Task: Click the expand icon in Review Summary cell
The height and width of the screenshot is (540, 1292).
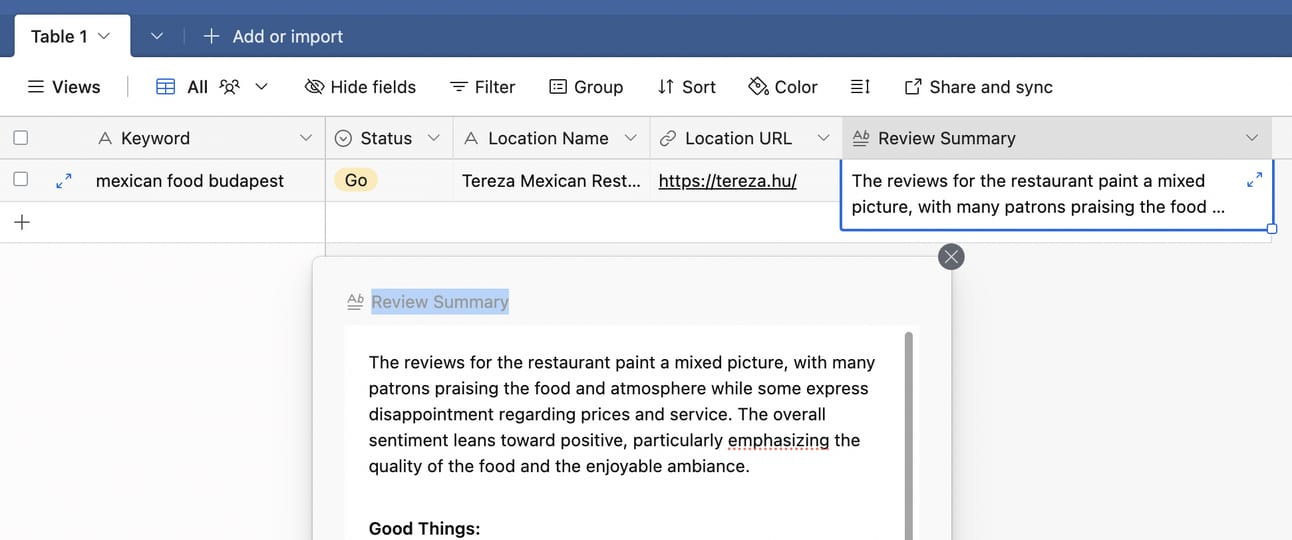Action: tap(1256, 181)
